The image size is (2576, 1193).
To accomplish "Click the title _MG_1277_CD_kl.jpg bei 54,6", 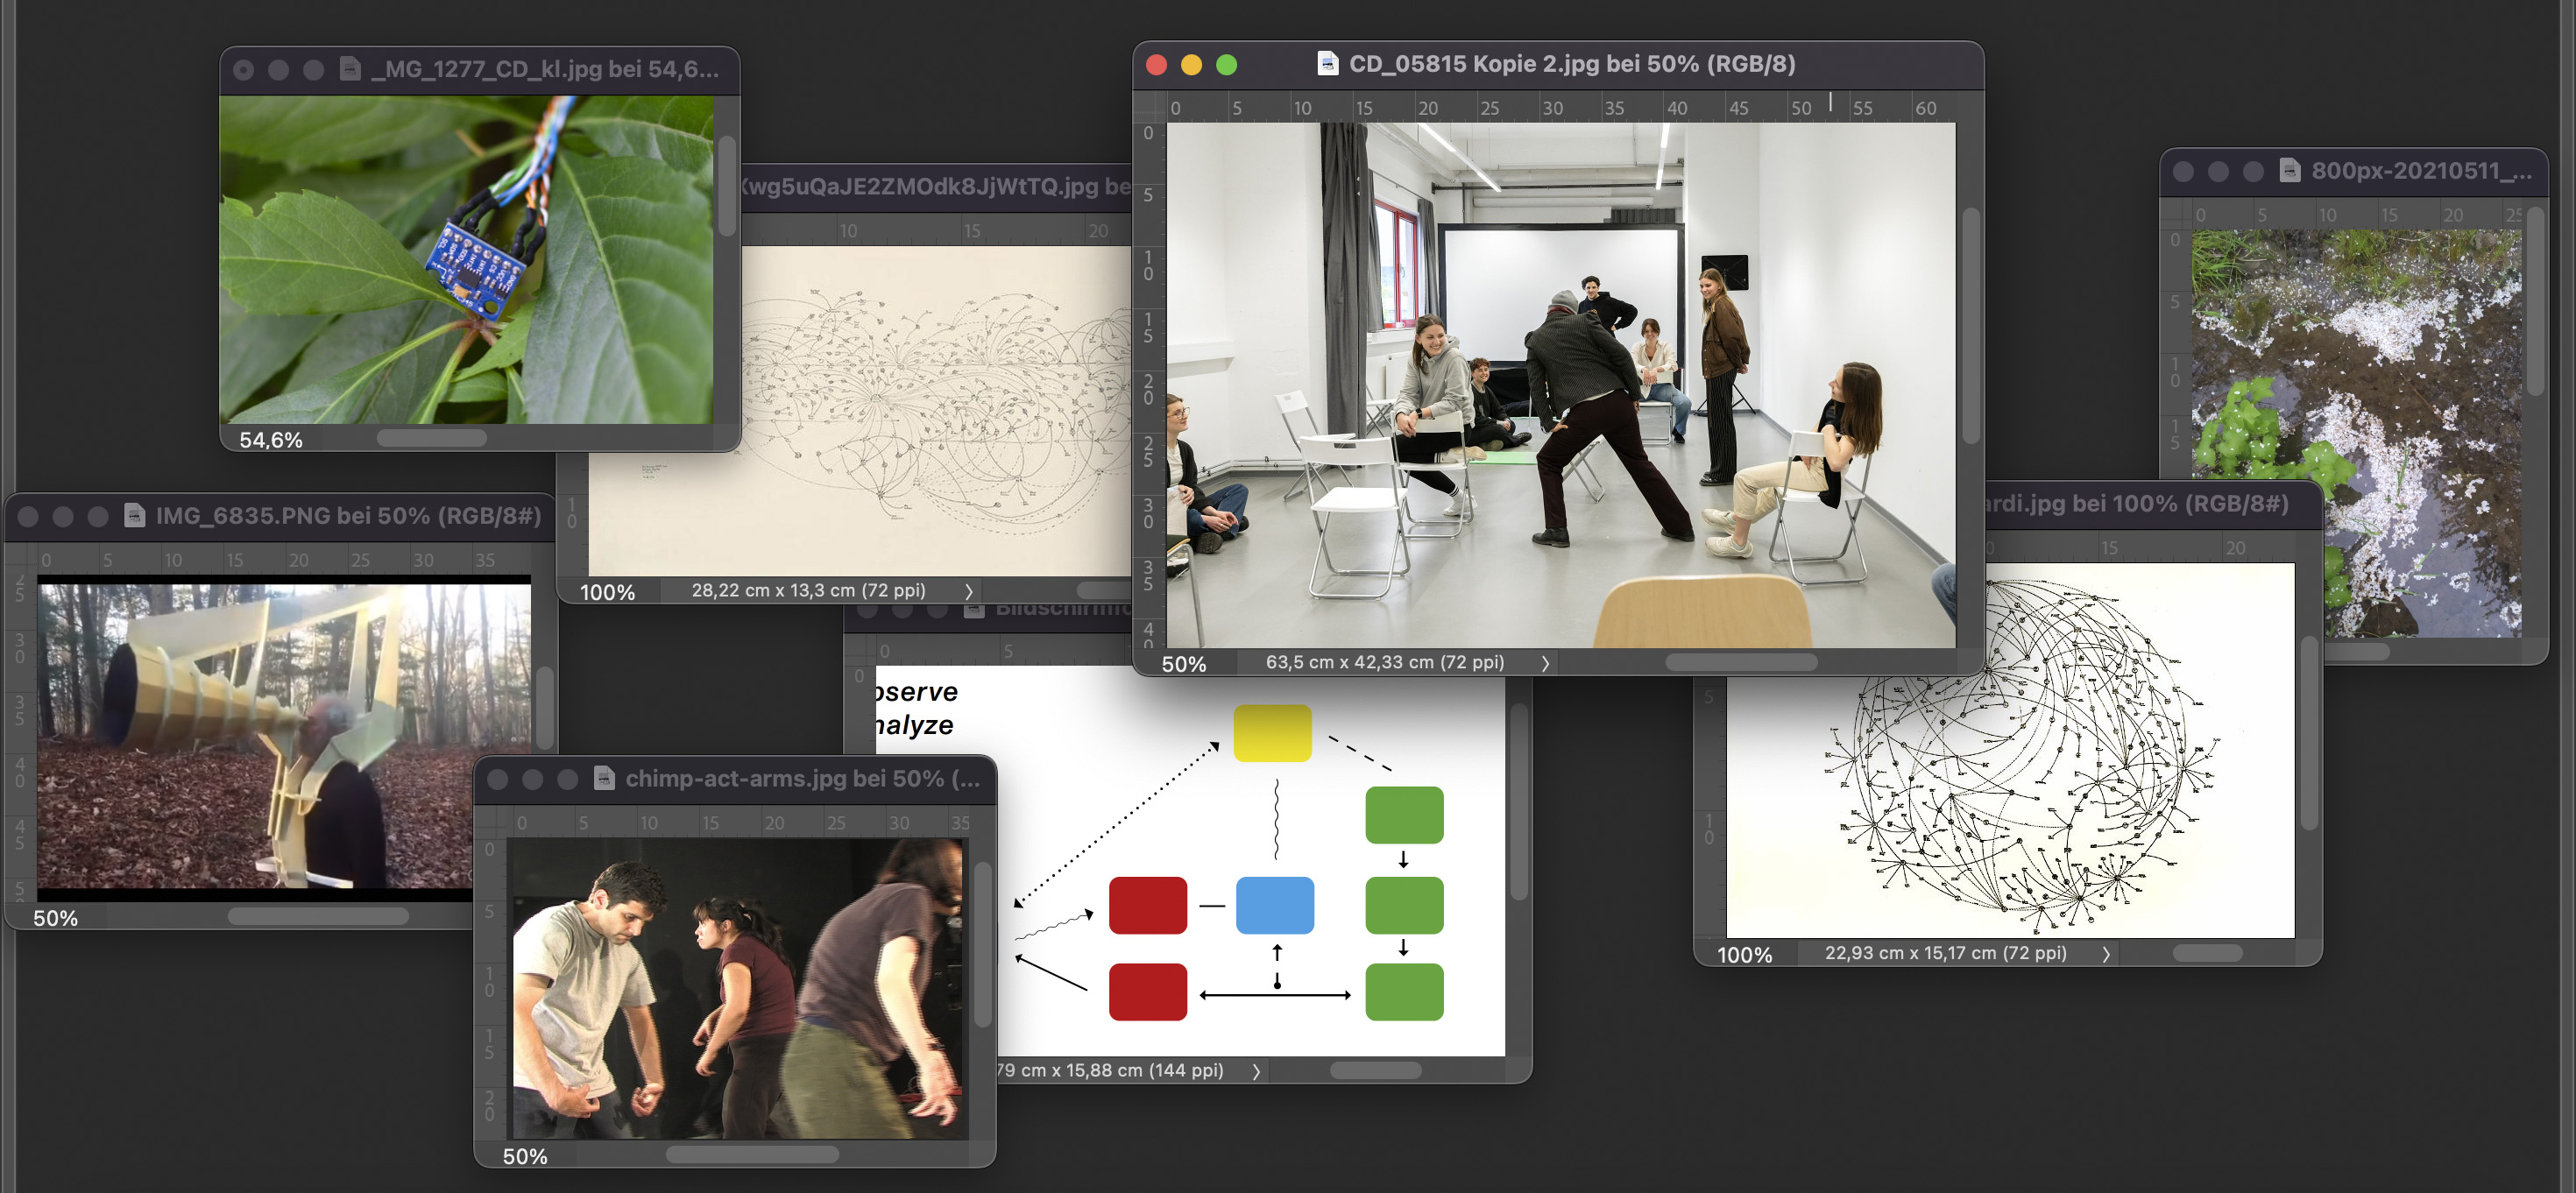I will tap(545, 69).
